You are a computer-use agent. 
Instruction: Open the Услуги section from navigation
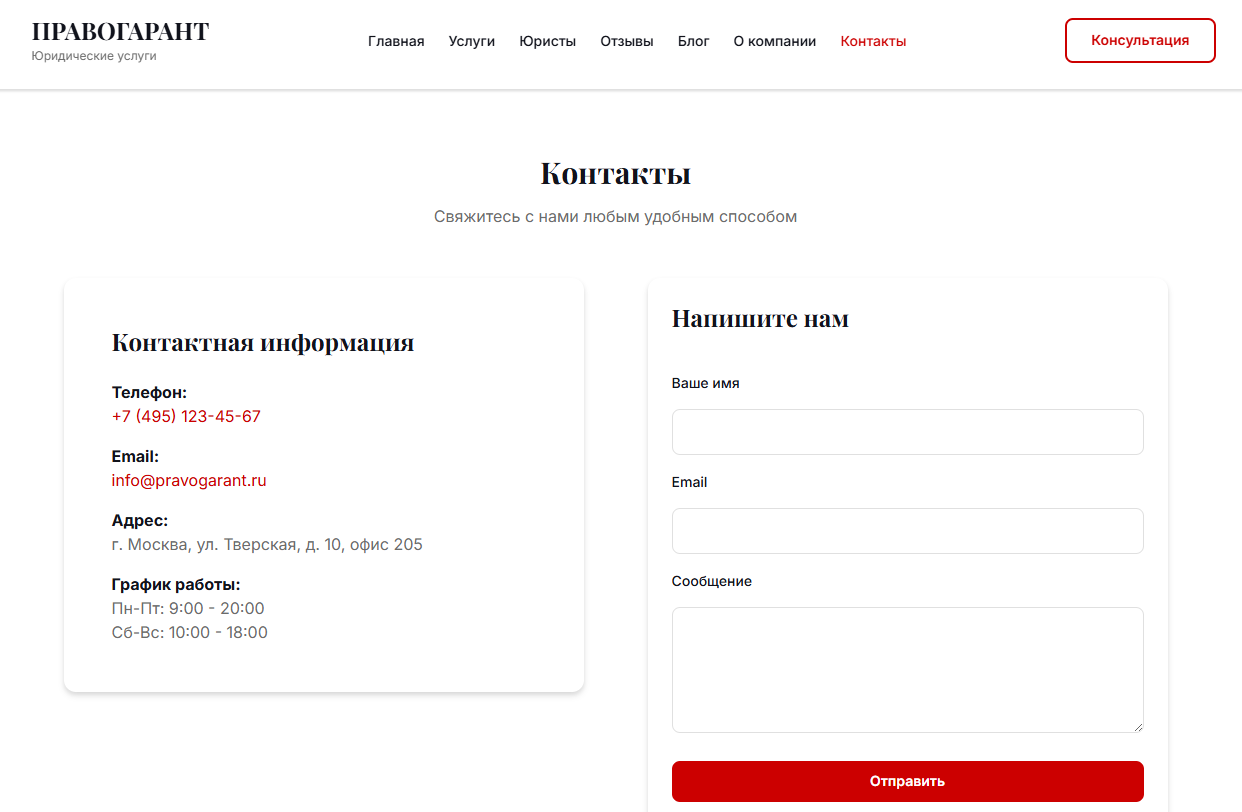pyautogui.click(x=471, y=41)
